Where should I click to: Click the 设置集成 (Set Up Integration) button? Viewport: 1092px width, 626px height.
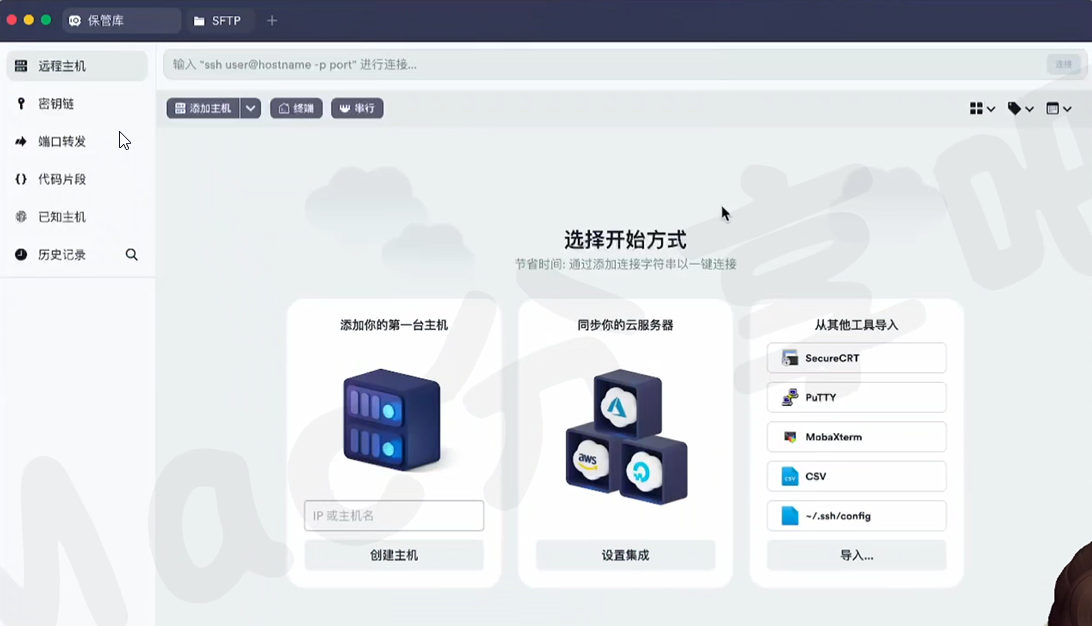click(x=626, y=555)
